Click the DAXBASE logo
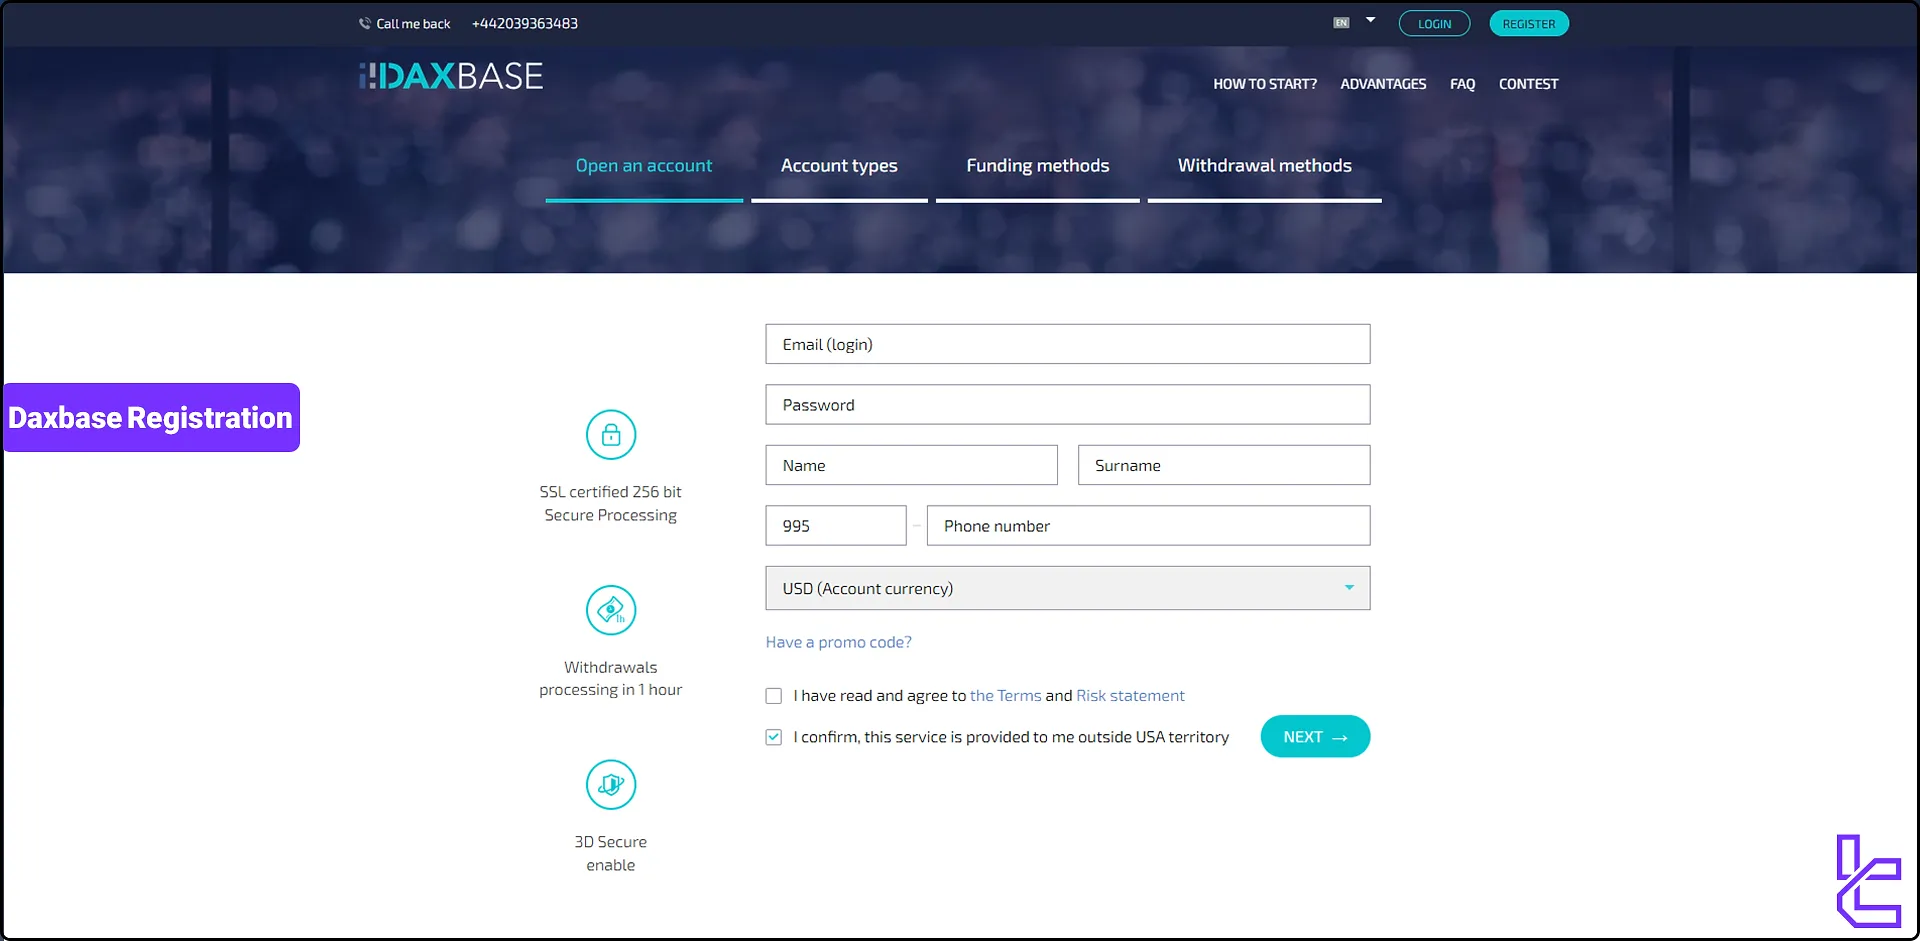Viewport: 1920px width, 941px height. tap(451, 76)
